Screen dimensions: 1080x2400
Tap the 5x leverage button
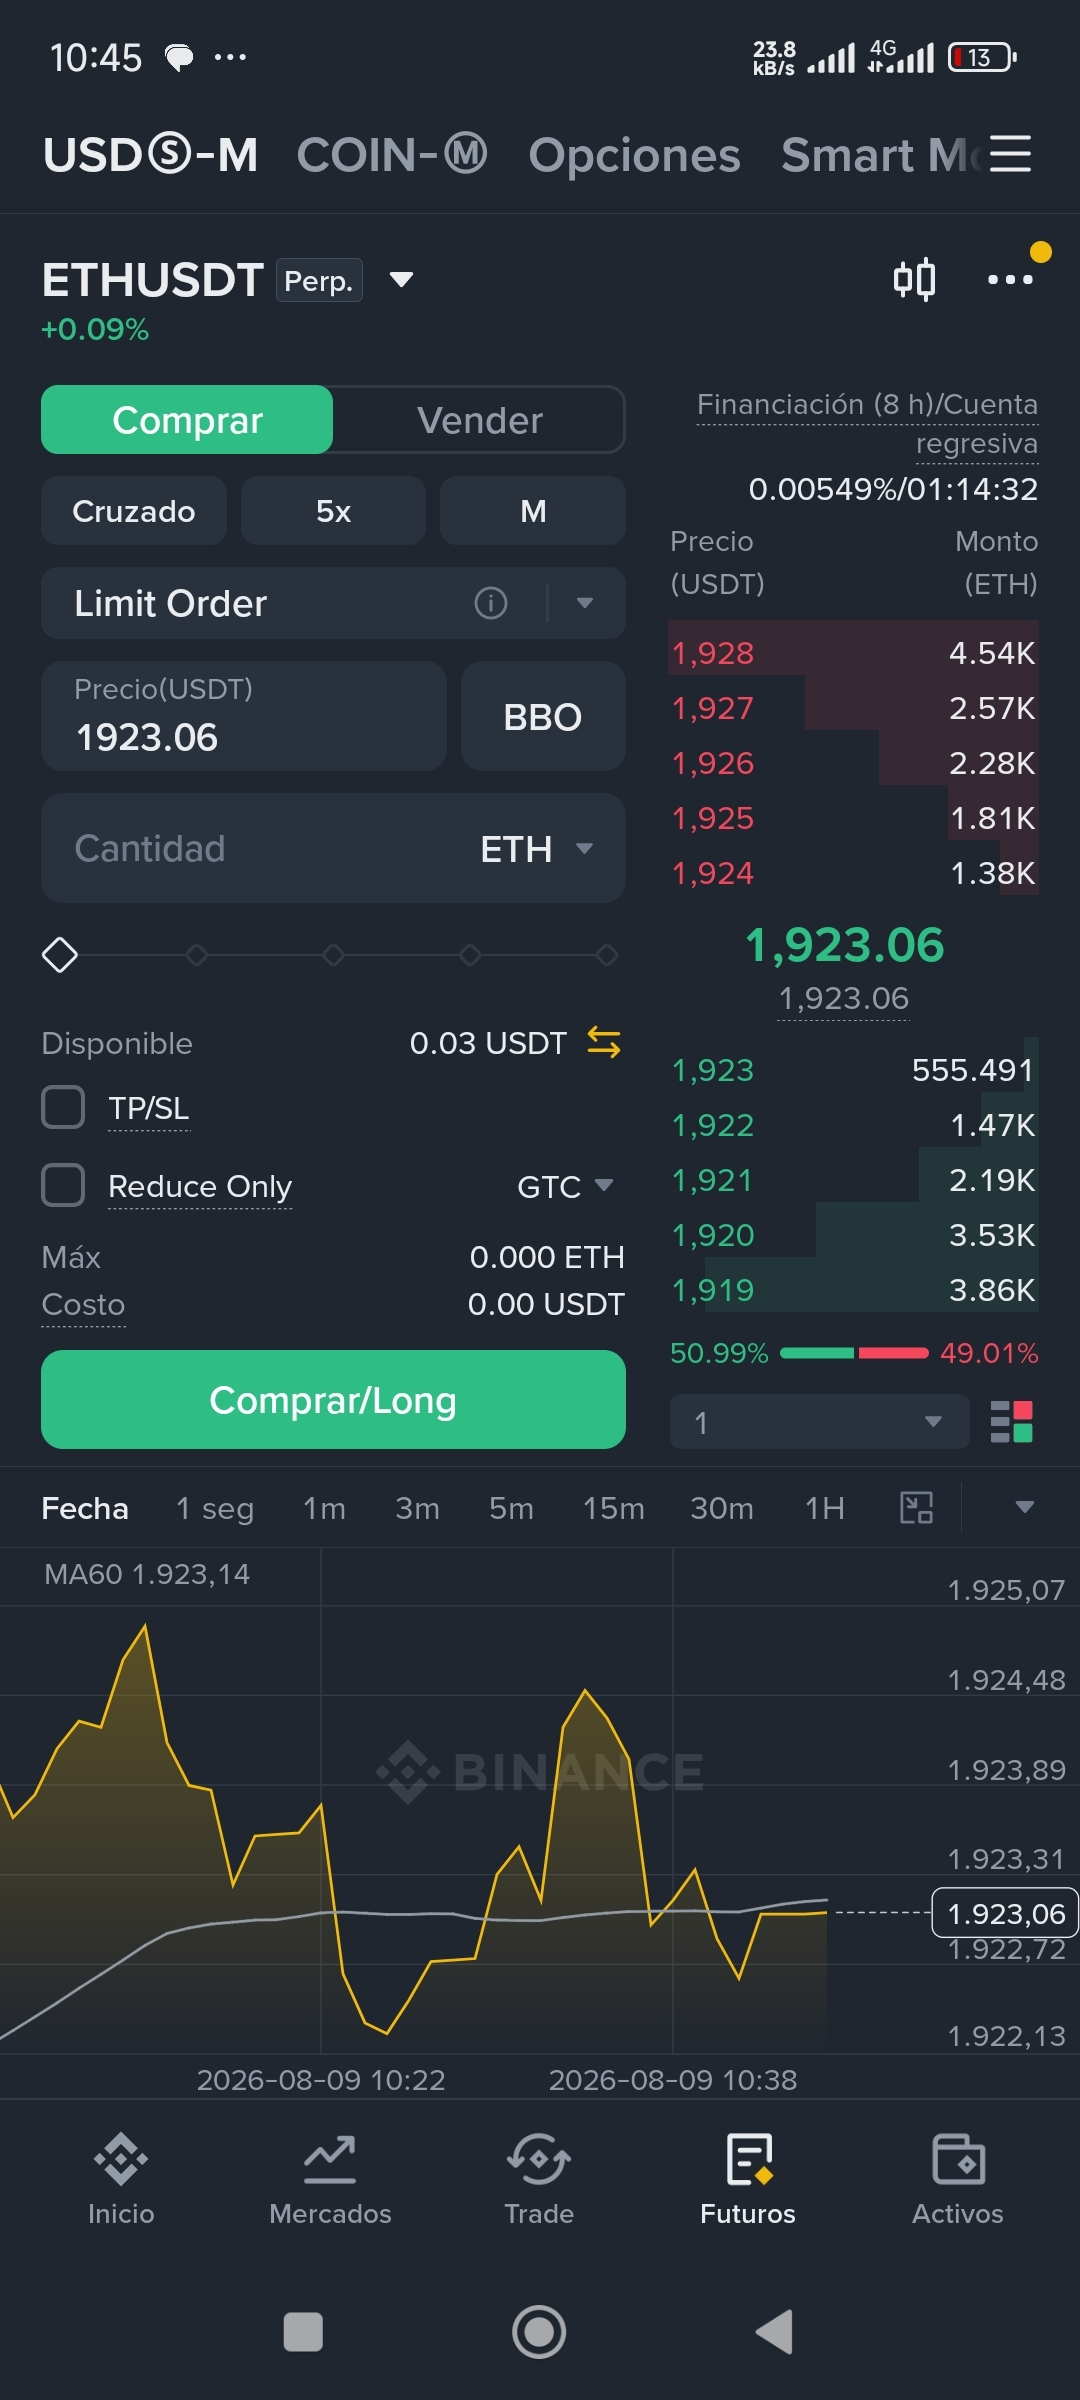[333, 511]
